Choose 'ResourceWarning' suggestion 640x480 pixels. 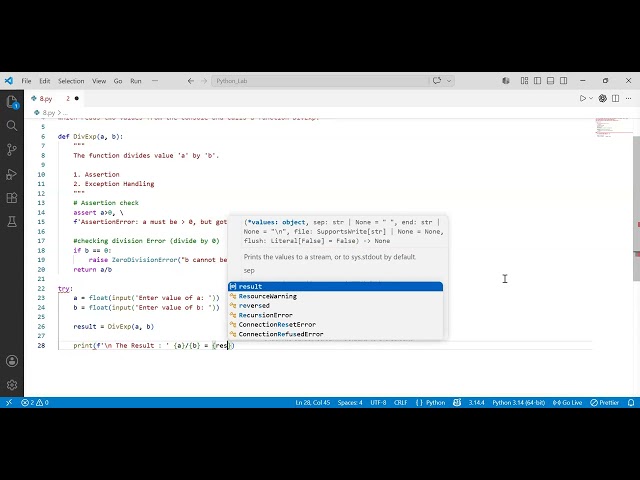pyautogui.click(x=336, y=296)
